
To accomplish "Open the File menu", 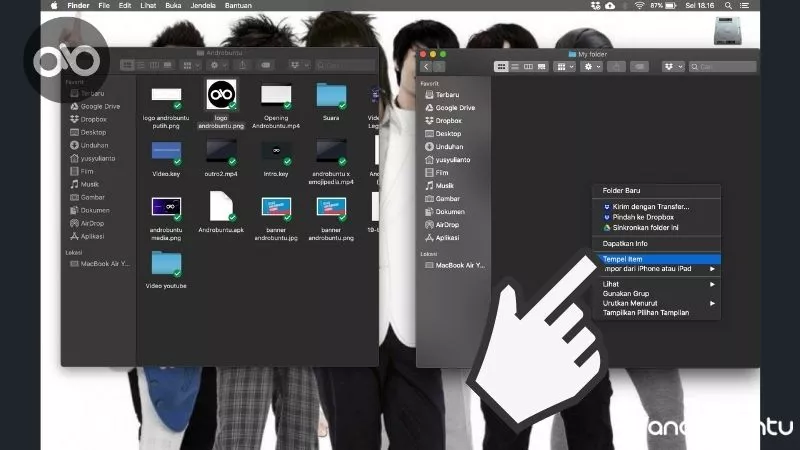I will tap(104, 6).
